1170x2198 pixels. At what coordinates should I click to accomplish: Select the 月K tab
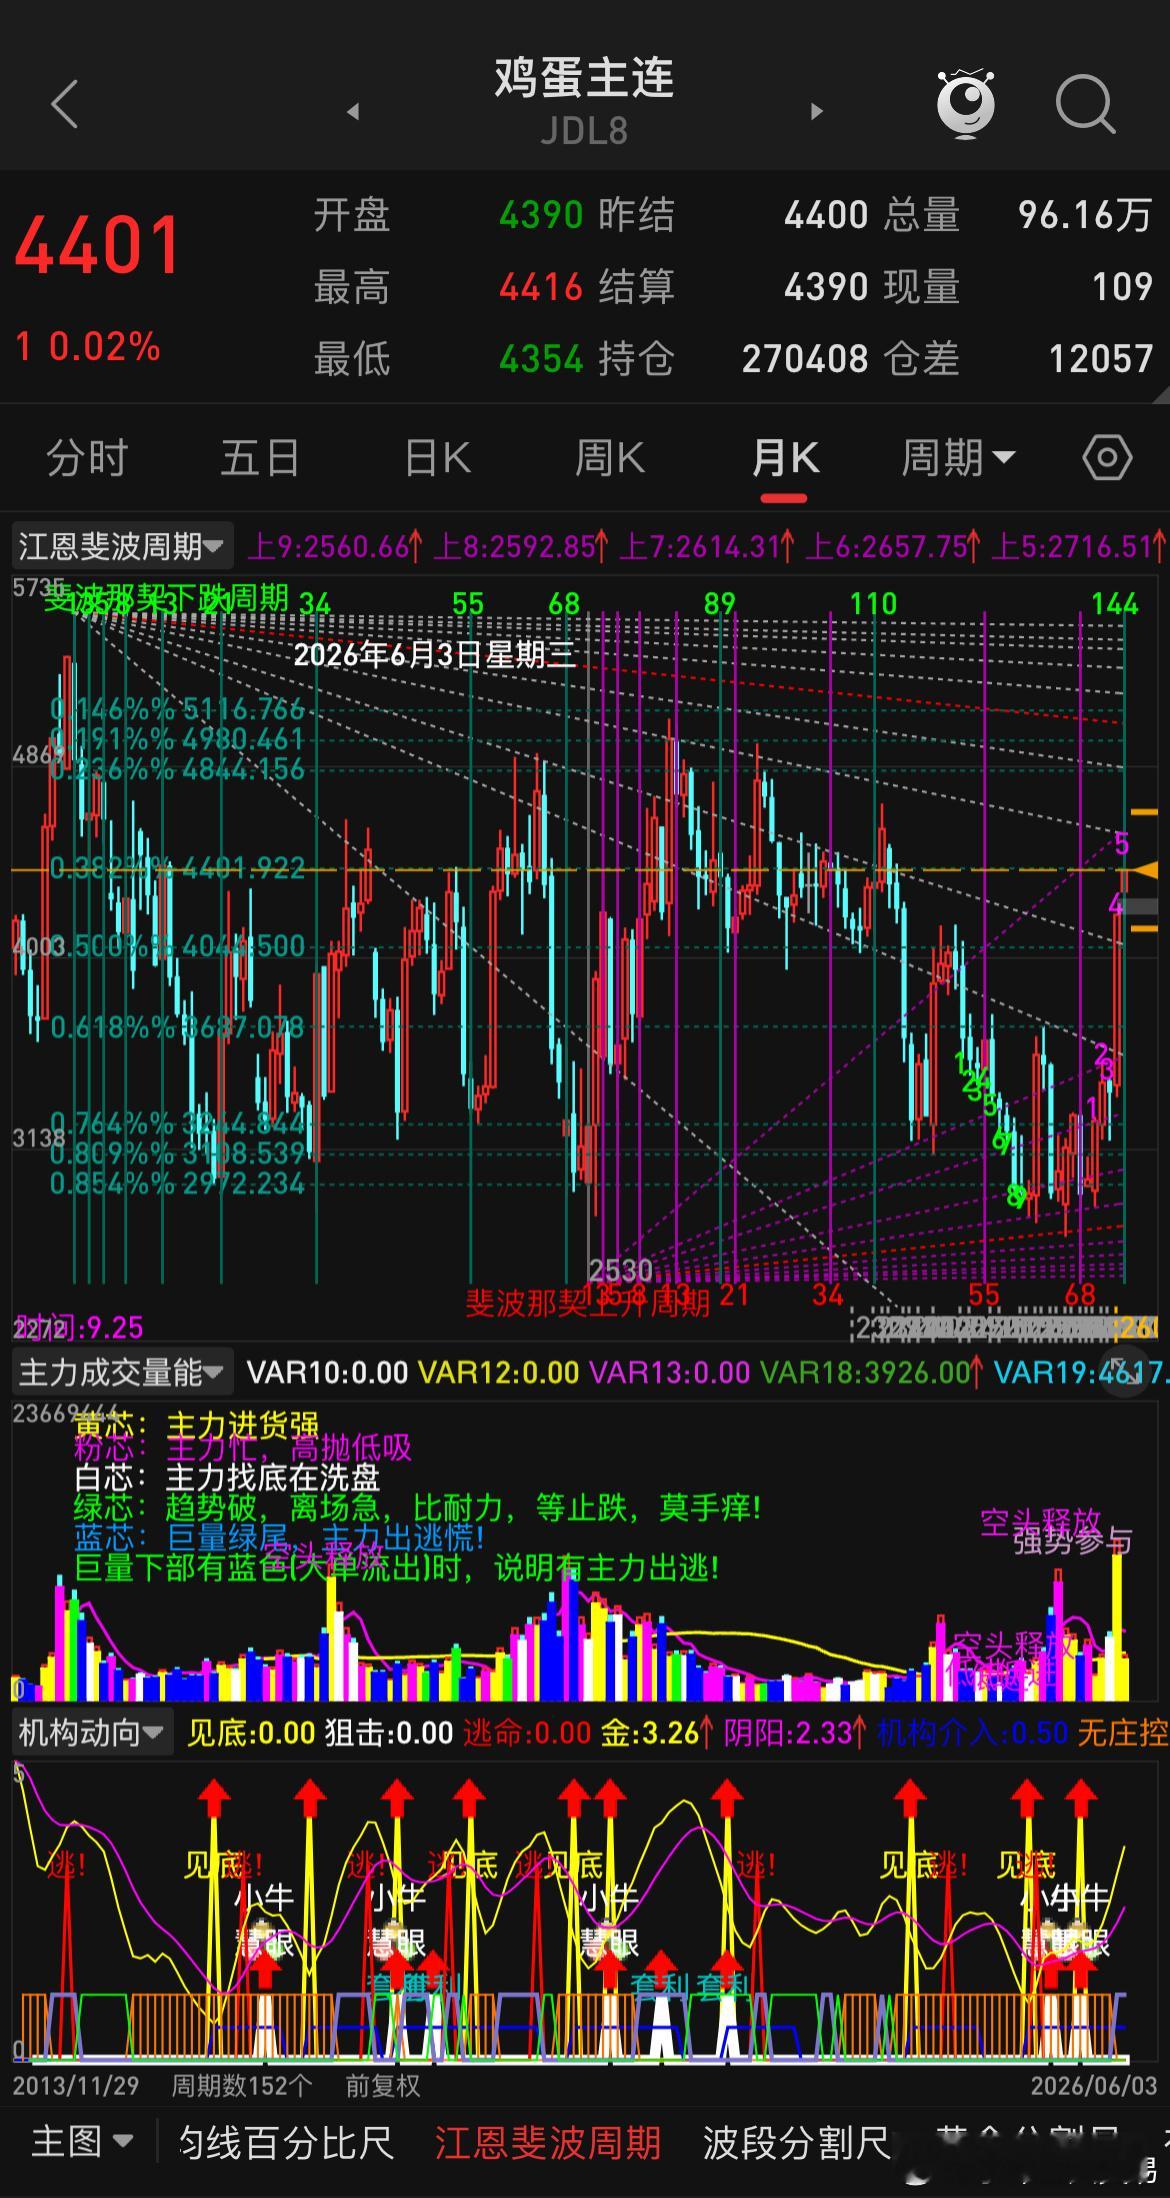(x=785, y=459)
